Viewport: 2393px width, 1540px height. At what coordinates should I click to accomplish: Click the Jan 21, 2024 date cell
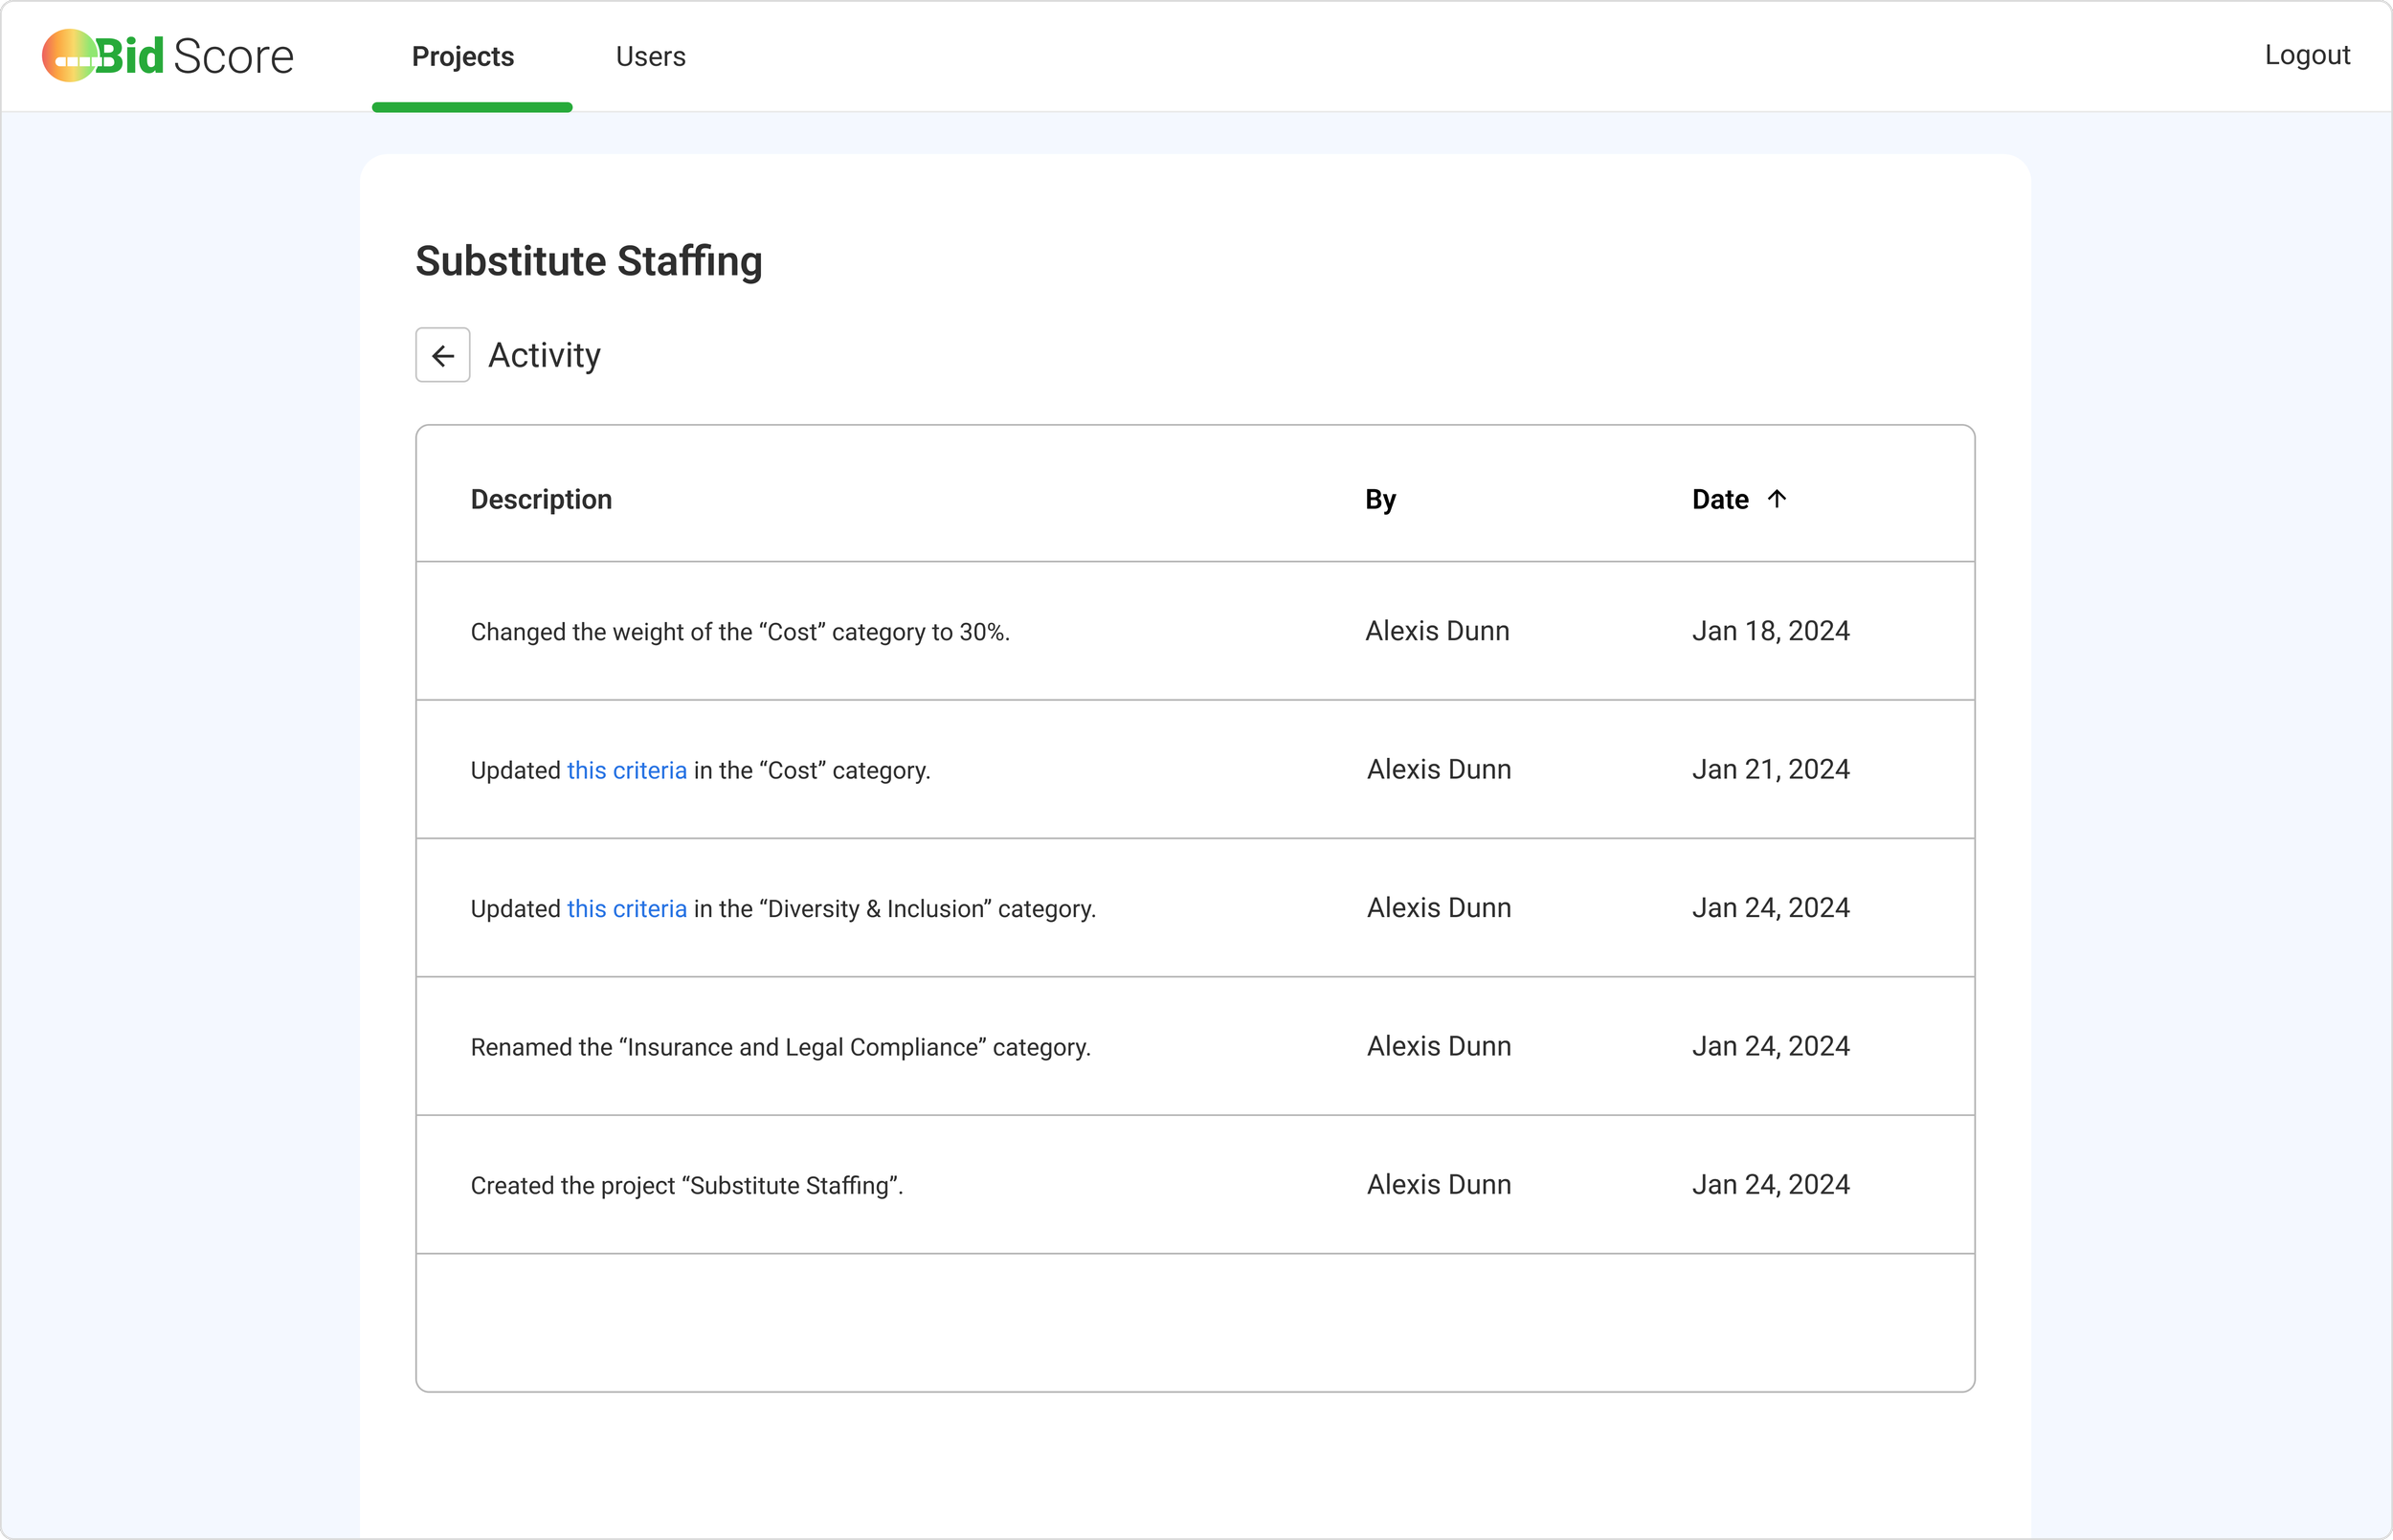pyautogui.click(x=1770, y=769)
